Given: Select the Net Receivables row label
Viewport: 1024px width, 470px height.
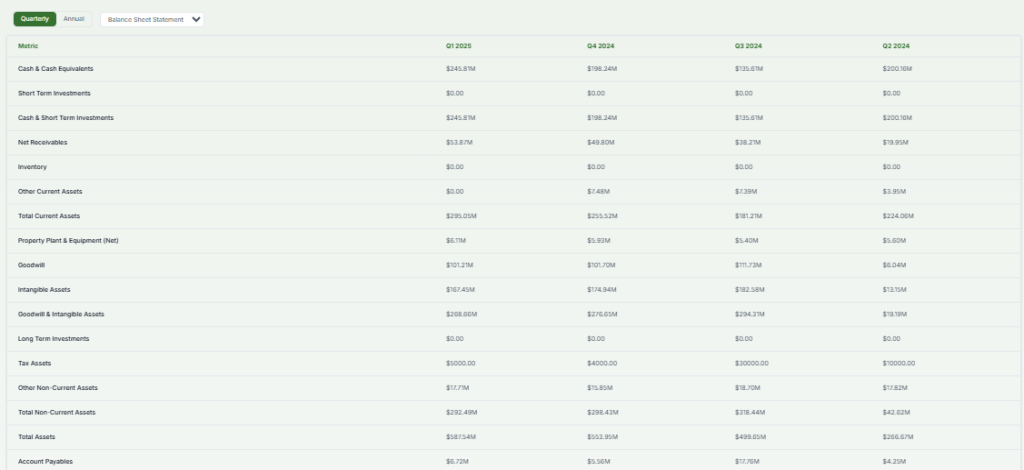Looking at the screenshot, I should click(x=42, y=142).
